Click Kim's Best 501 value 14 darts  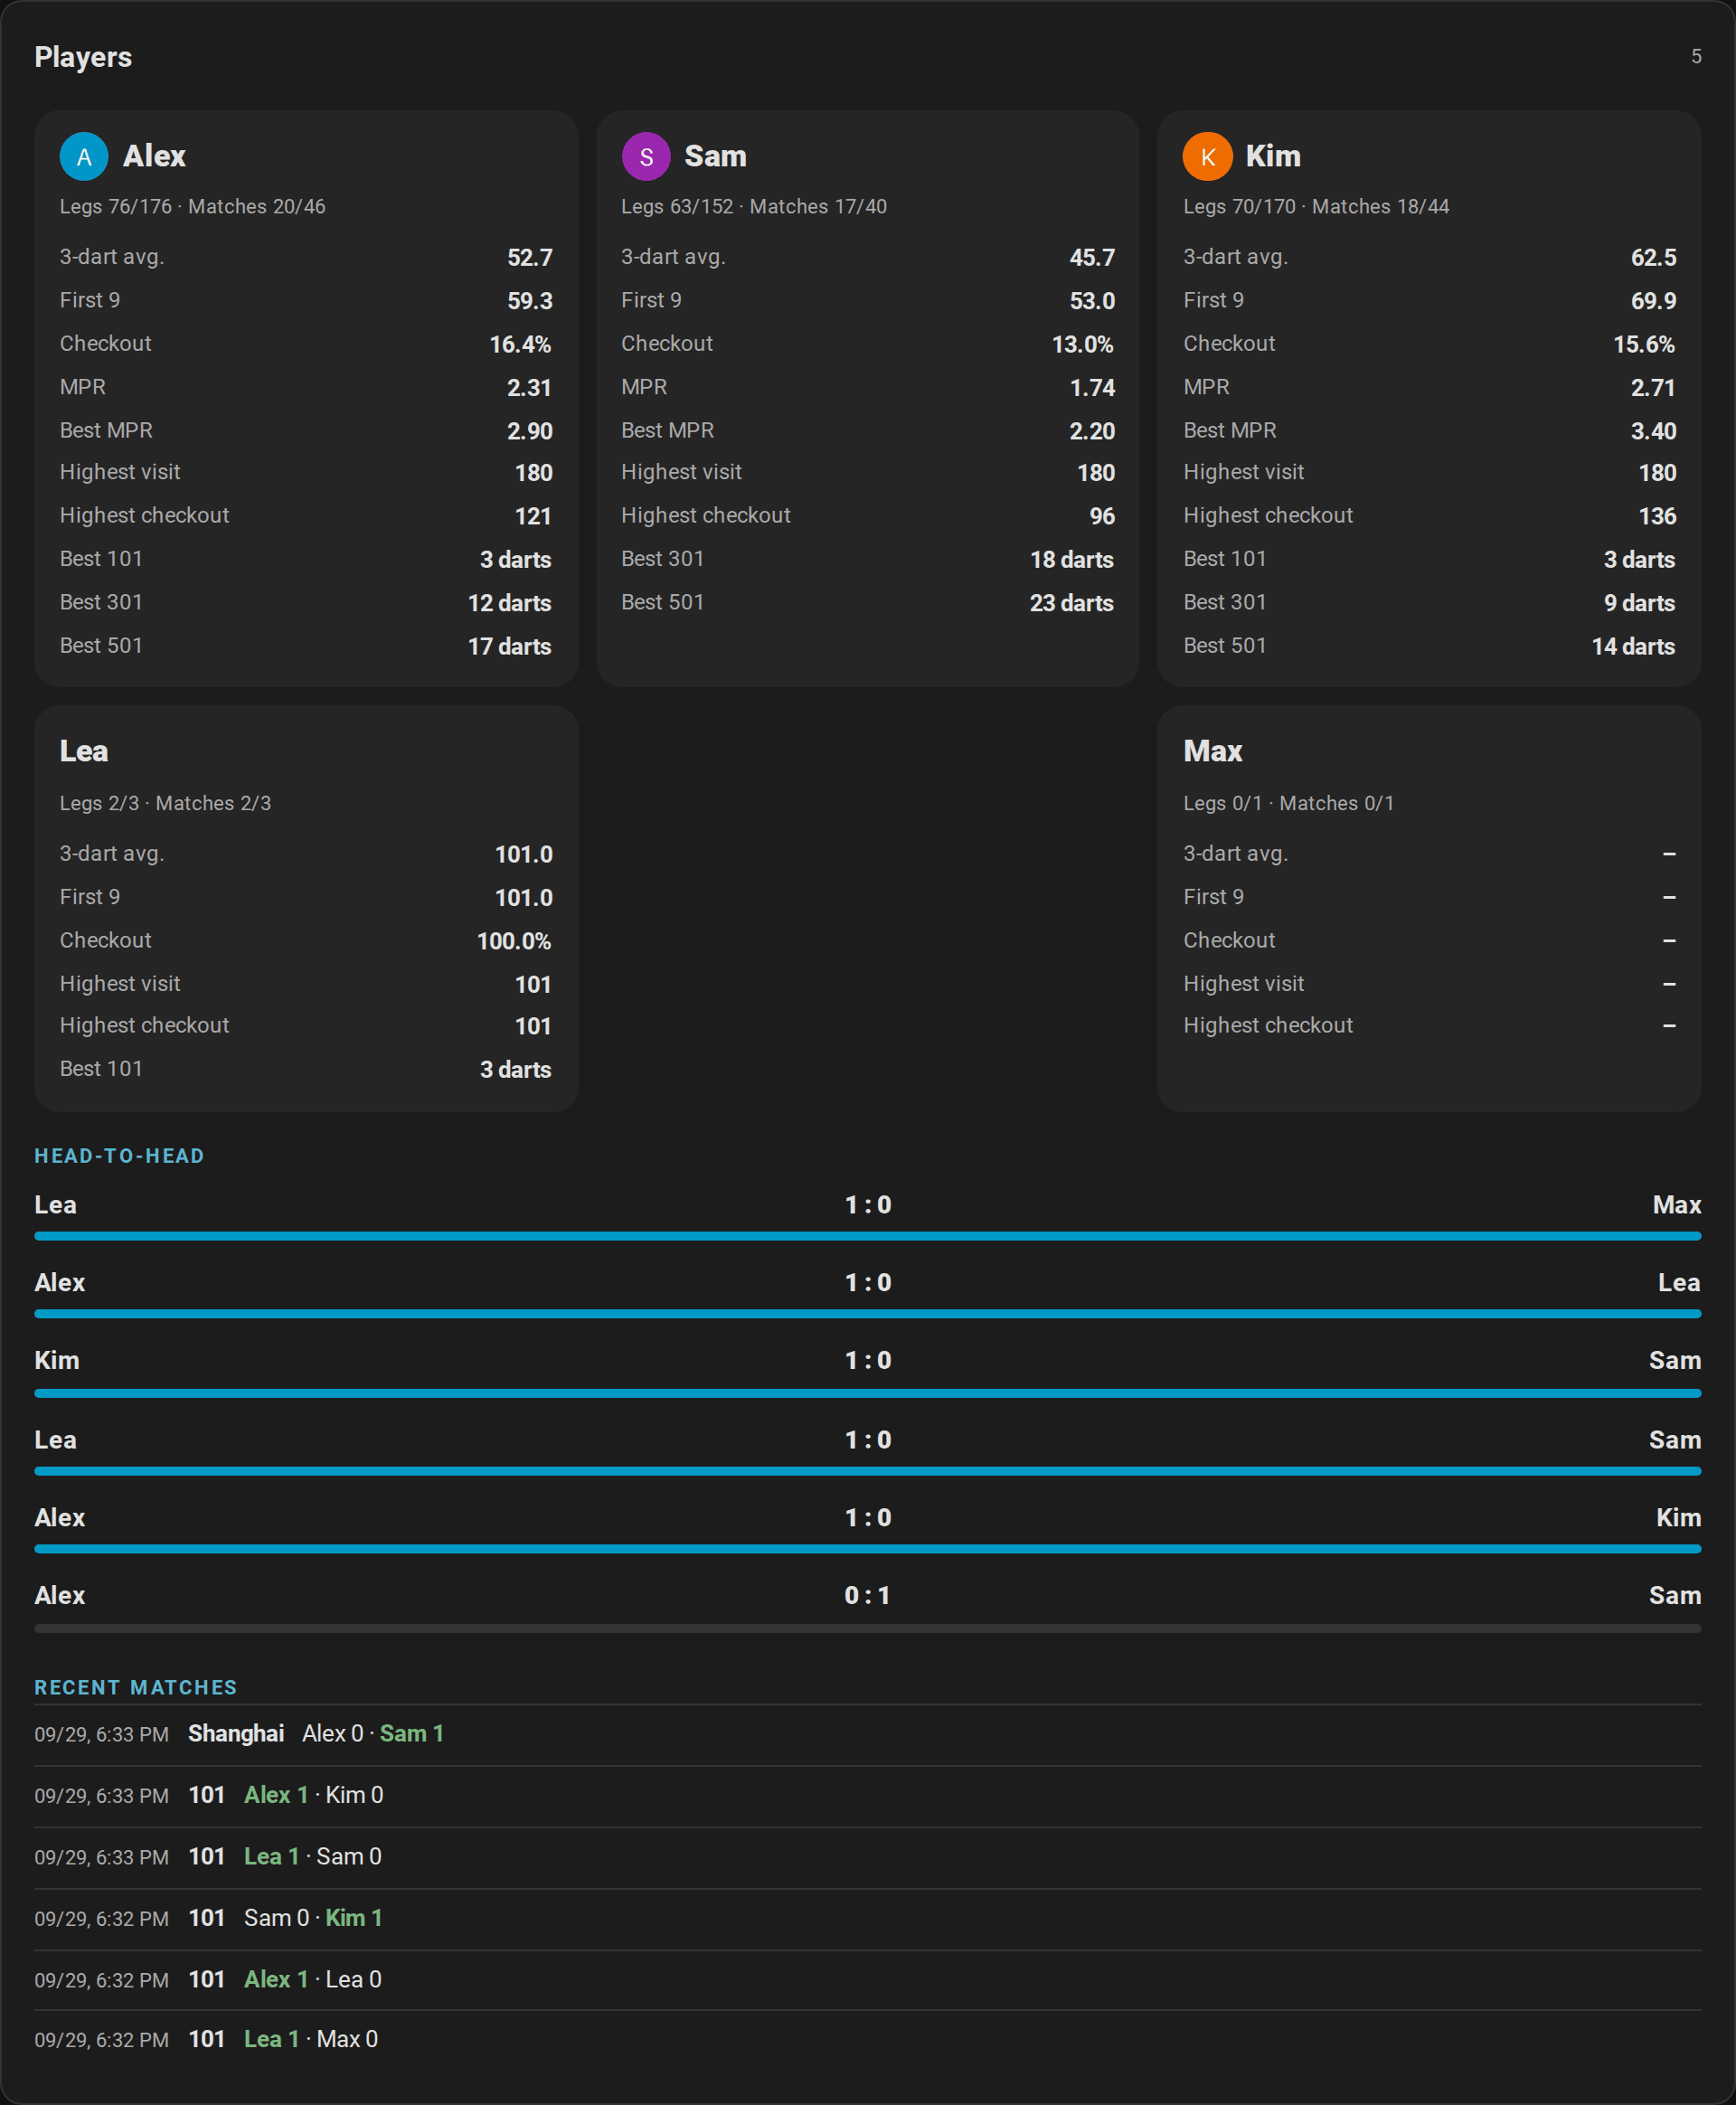[1633, 647]
